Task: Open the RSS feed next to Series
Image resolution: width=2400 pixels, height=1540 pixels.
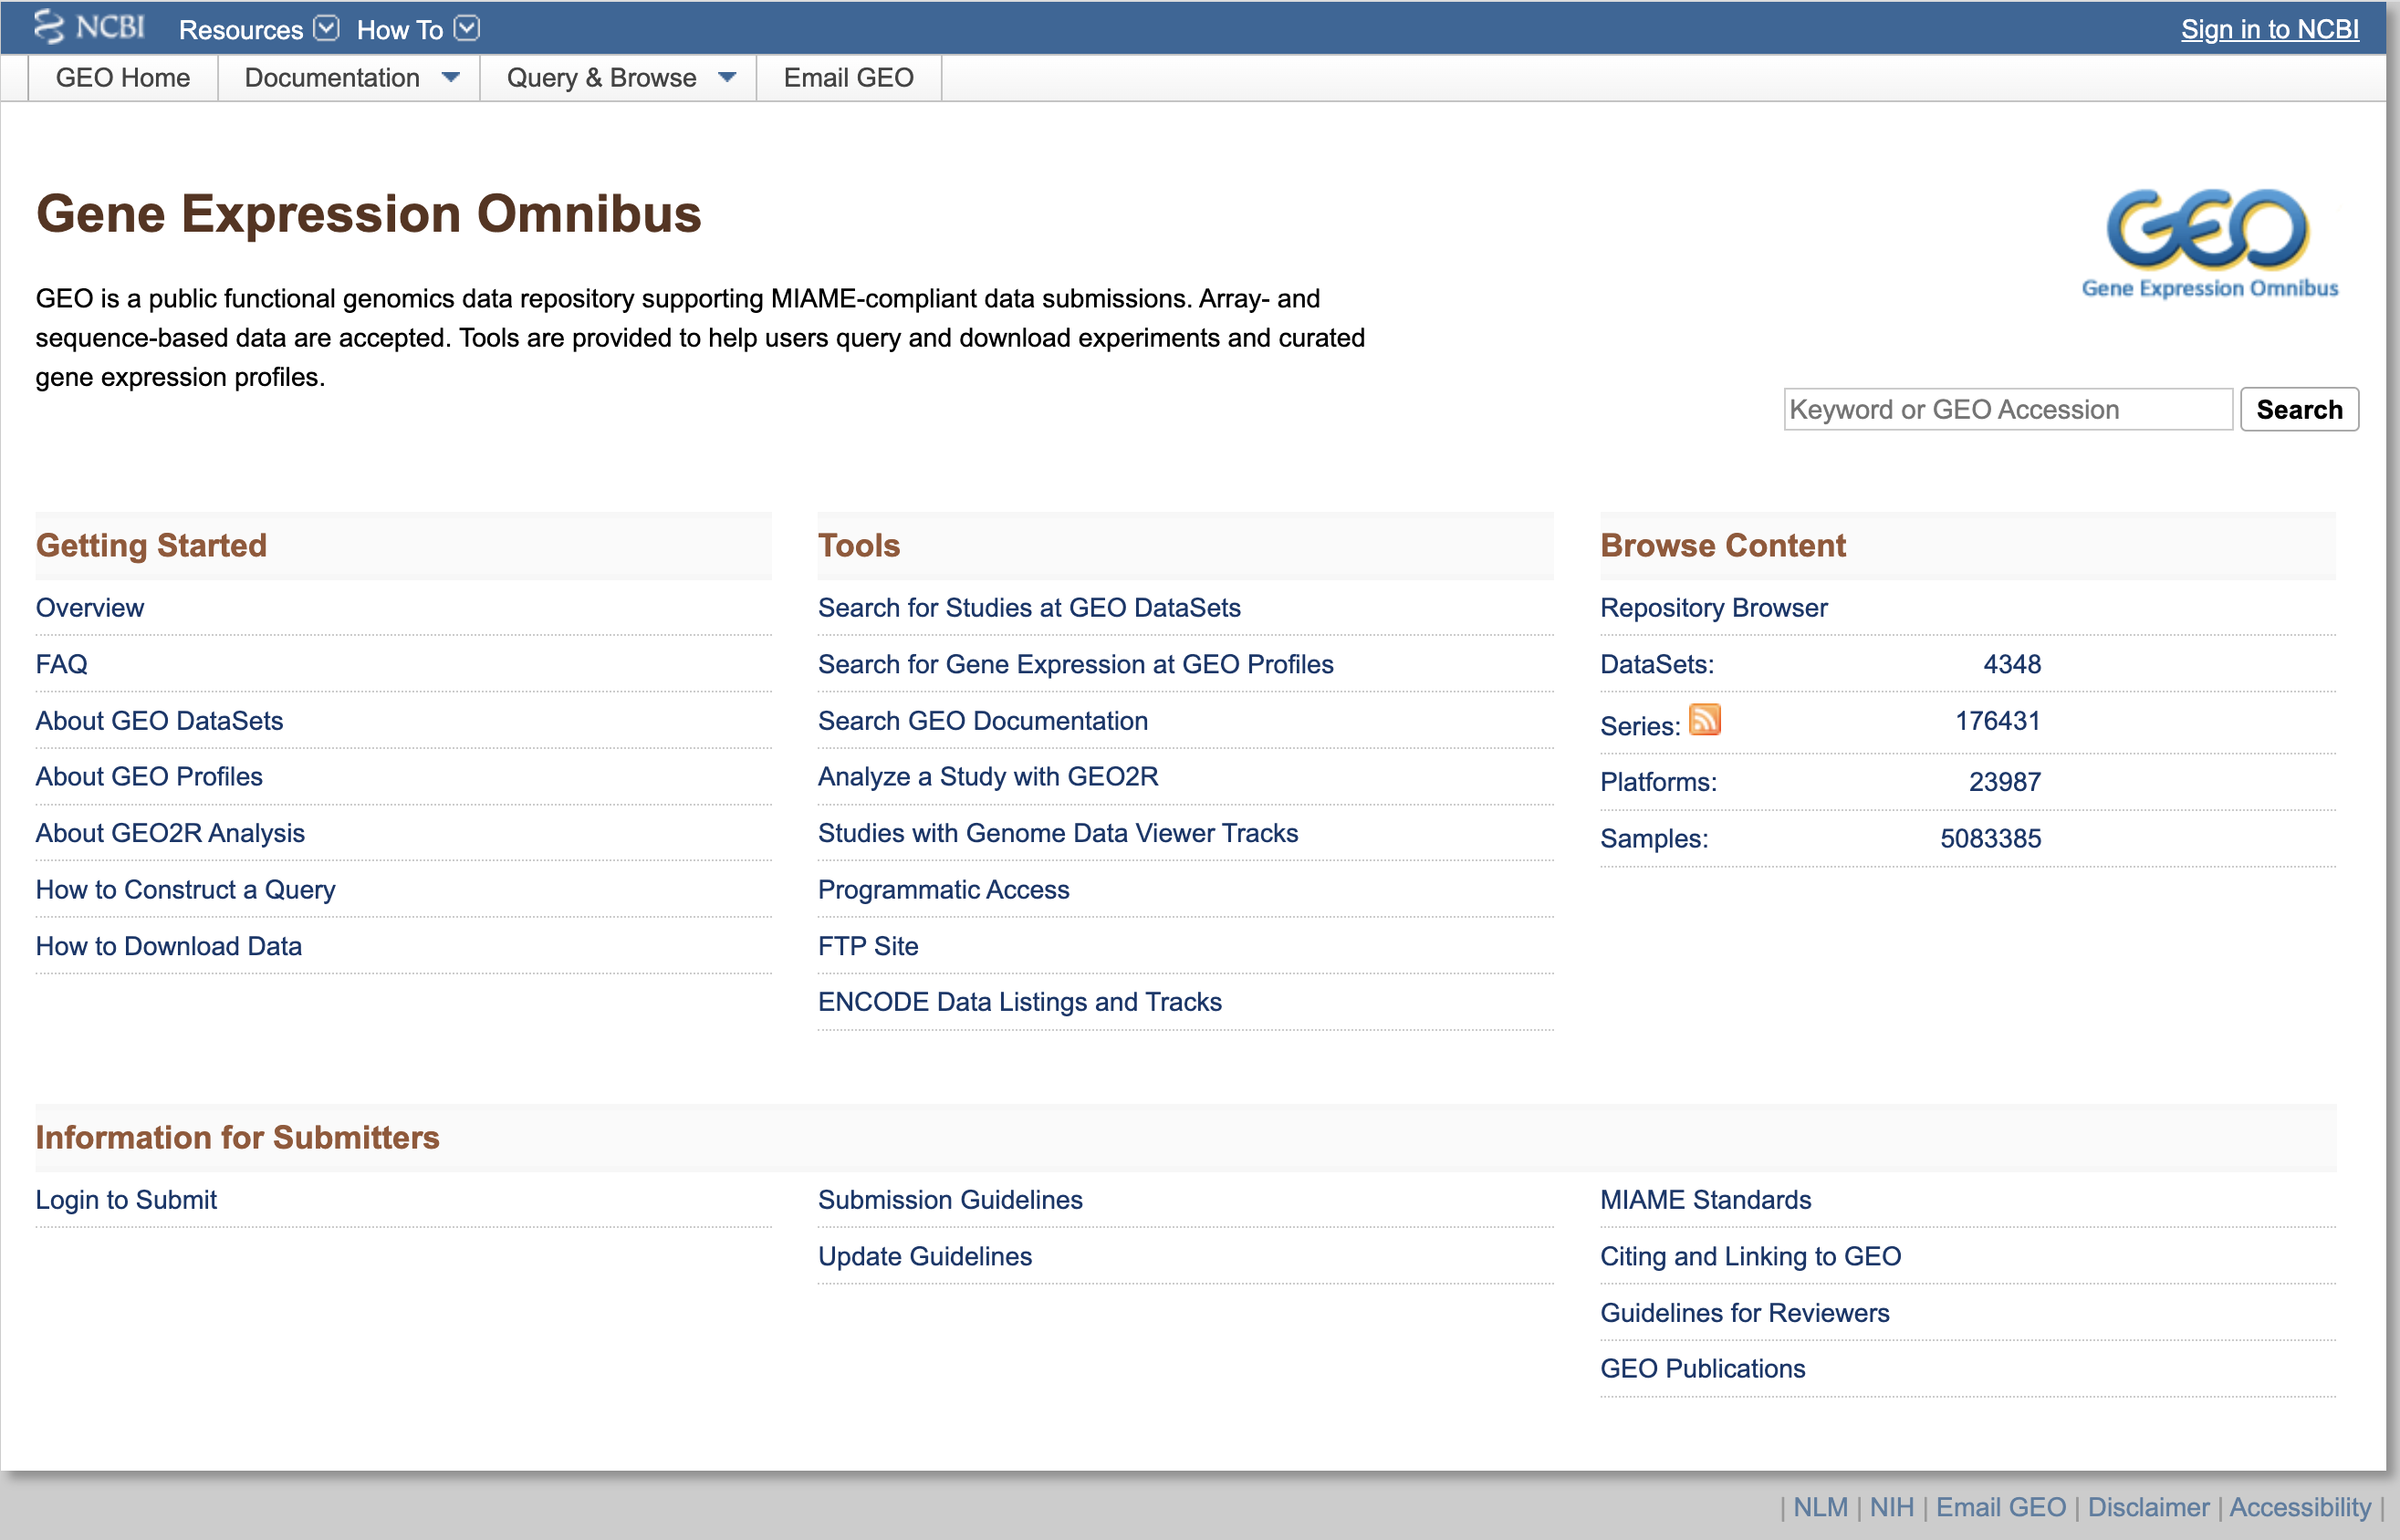Action: point(1705,720)
